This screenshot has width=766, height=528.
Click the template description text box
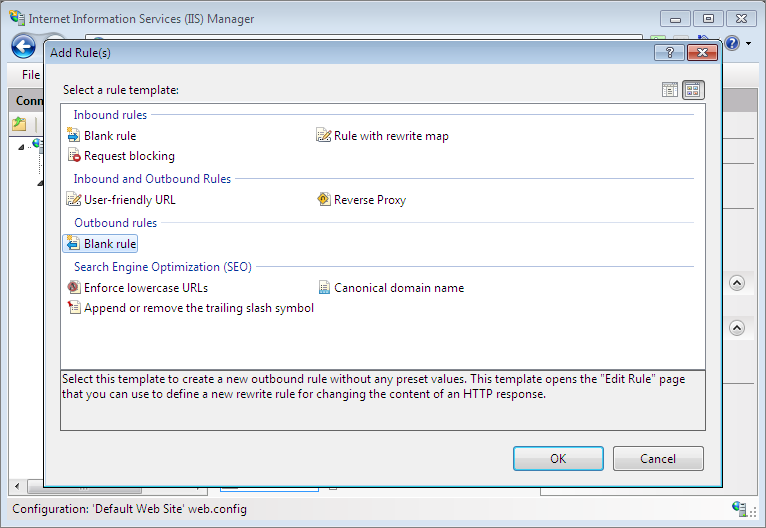(383, 400)
